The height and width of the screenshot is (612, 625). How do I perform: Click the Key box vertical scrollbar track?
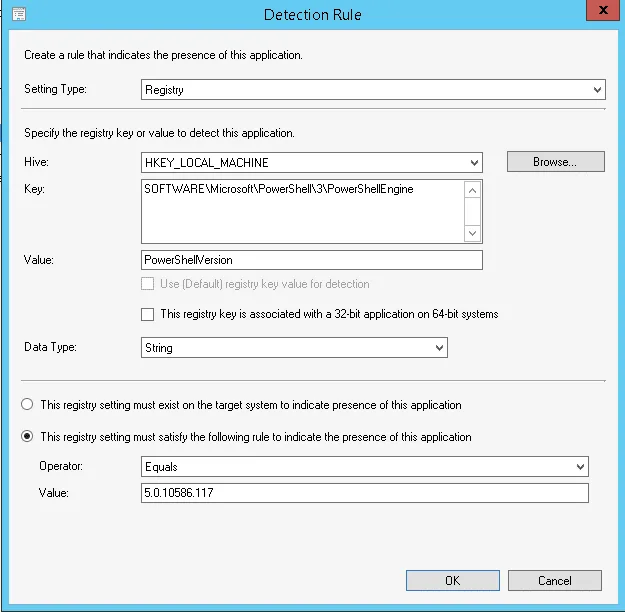(472, 212)
